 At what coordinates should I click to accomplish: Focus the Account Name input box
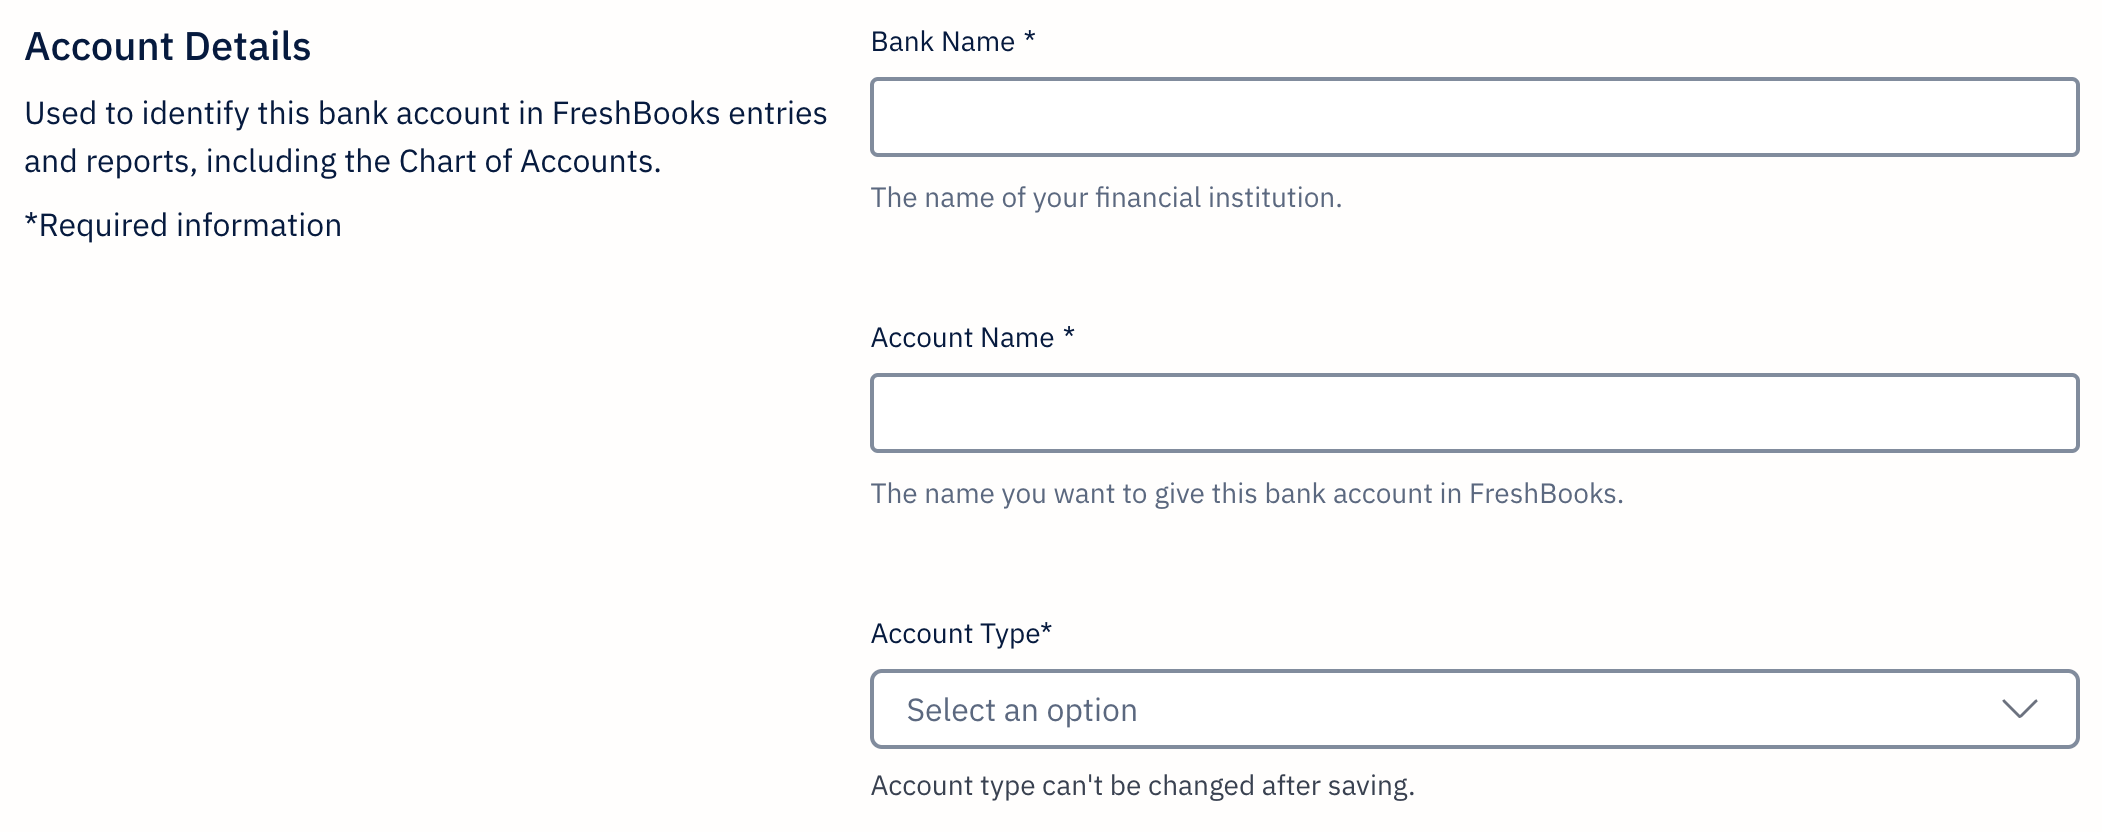[x=1474, y=413]
